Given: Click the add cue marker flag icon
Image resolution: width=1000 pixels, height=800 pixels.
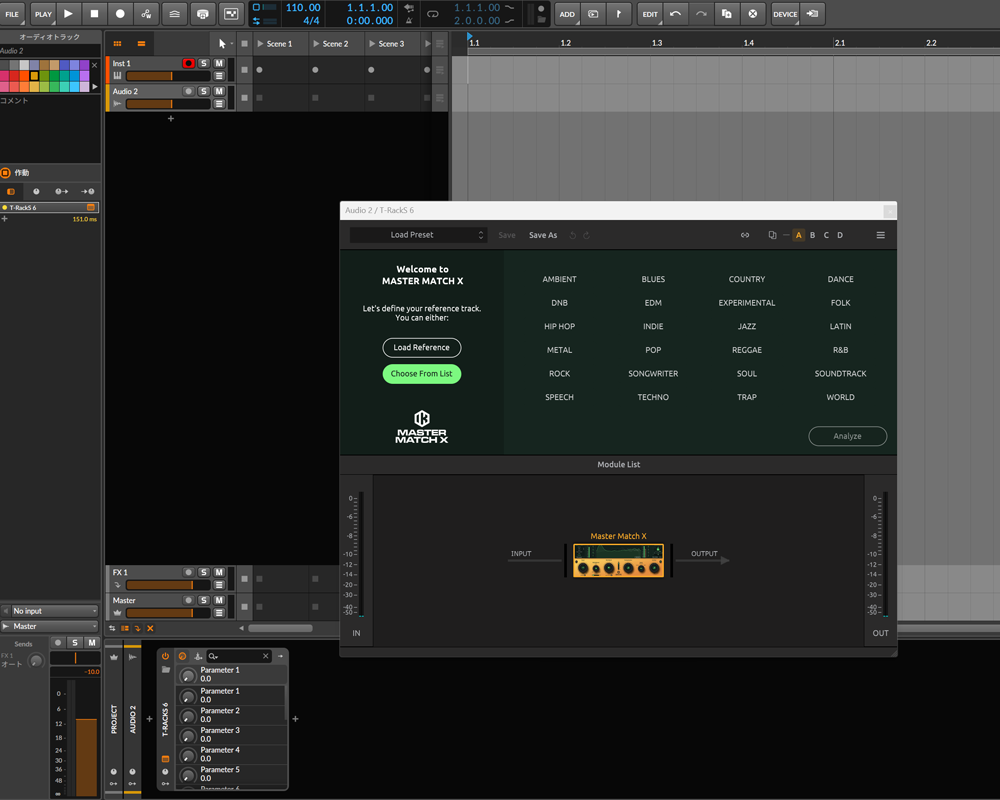Looking at the screenshot, I should (619, 13).
